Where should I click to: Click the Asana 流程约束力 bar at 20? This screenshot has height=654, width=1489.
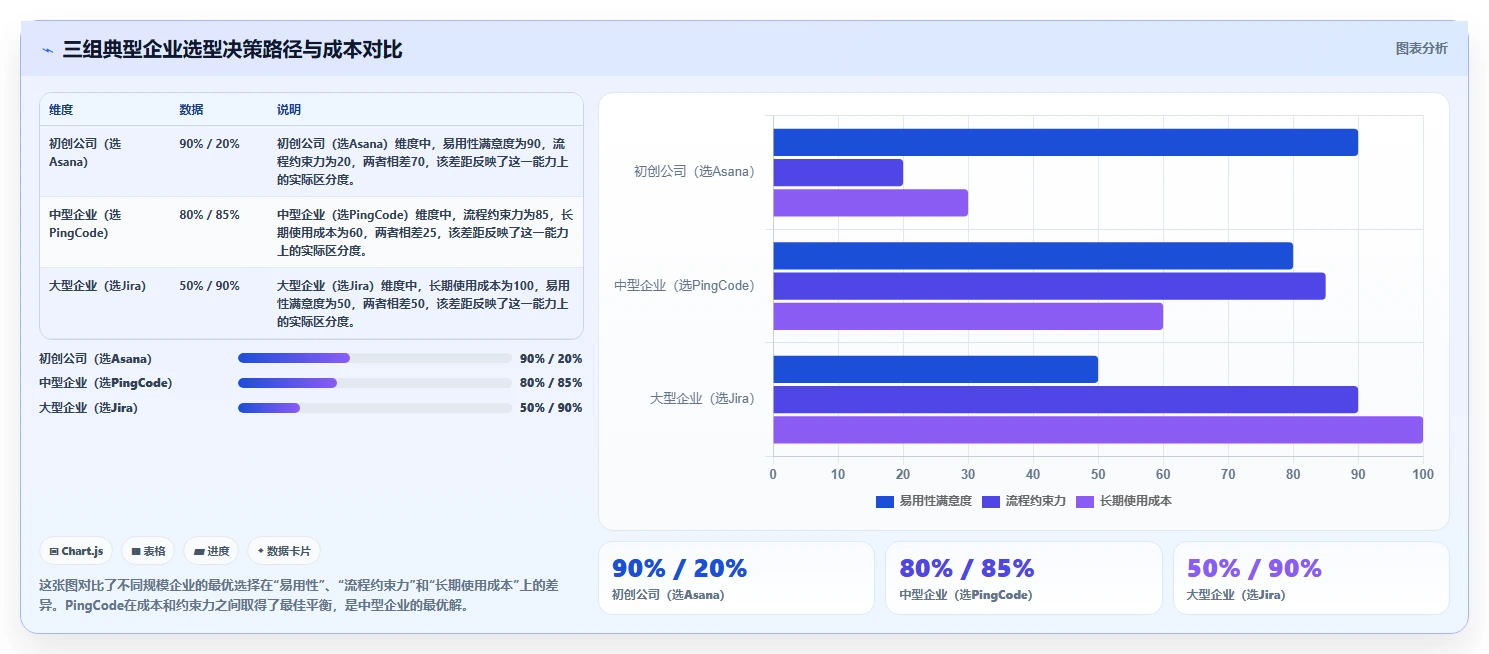[838, 172]
